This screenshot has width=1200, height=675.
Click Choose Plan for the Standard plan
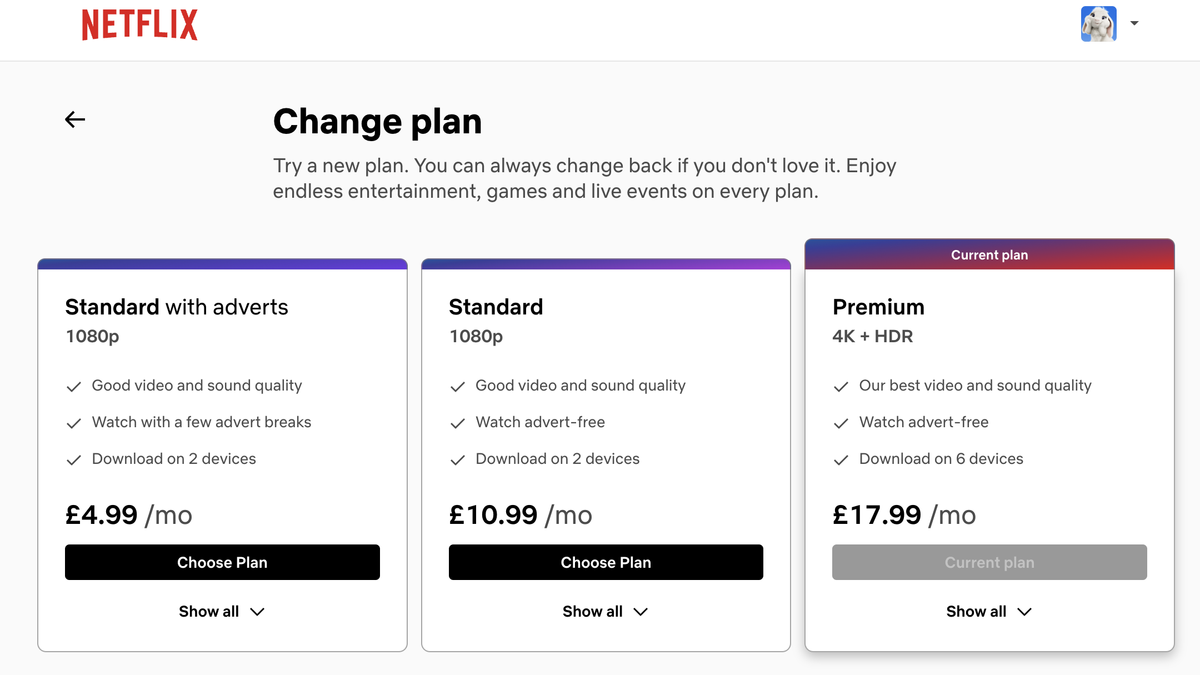point(606,562)
